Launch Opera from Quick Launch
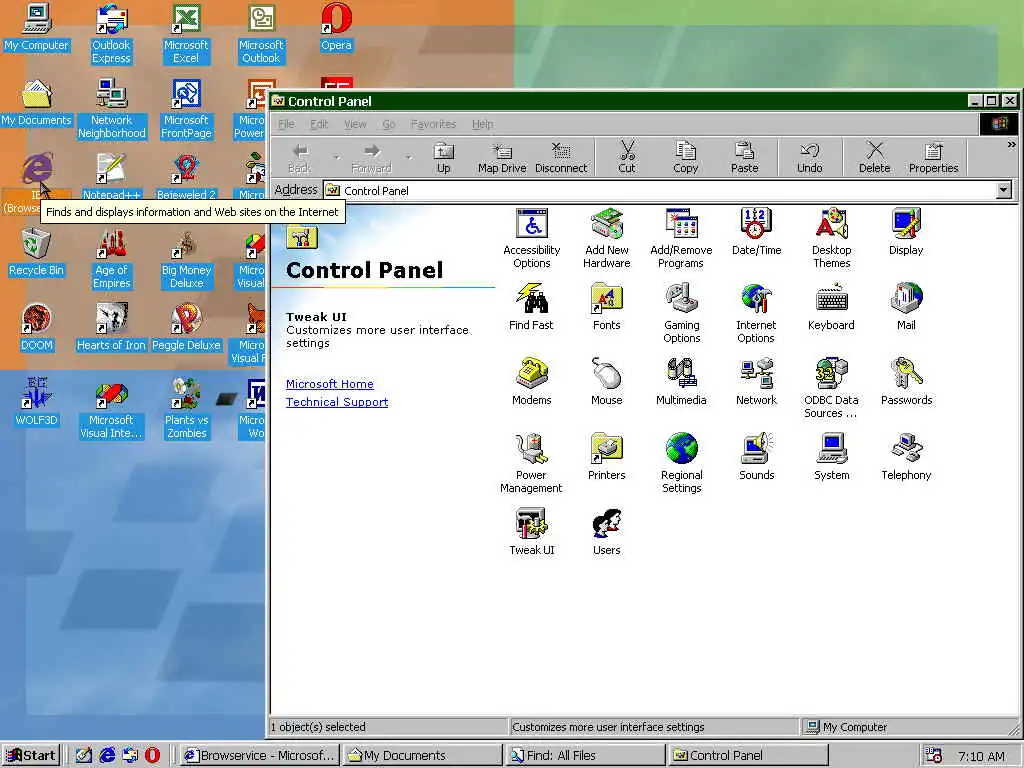Screen dimensions: 1024x768 152,756
